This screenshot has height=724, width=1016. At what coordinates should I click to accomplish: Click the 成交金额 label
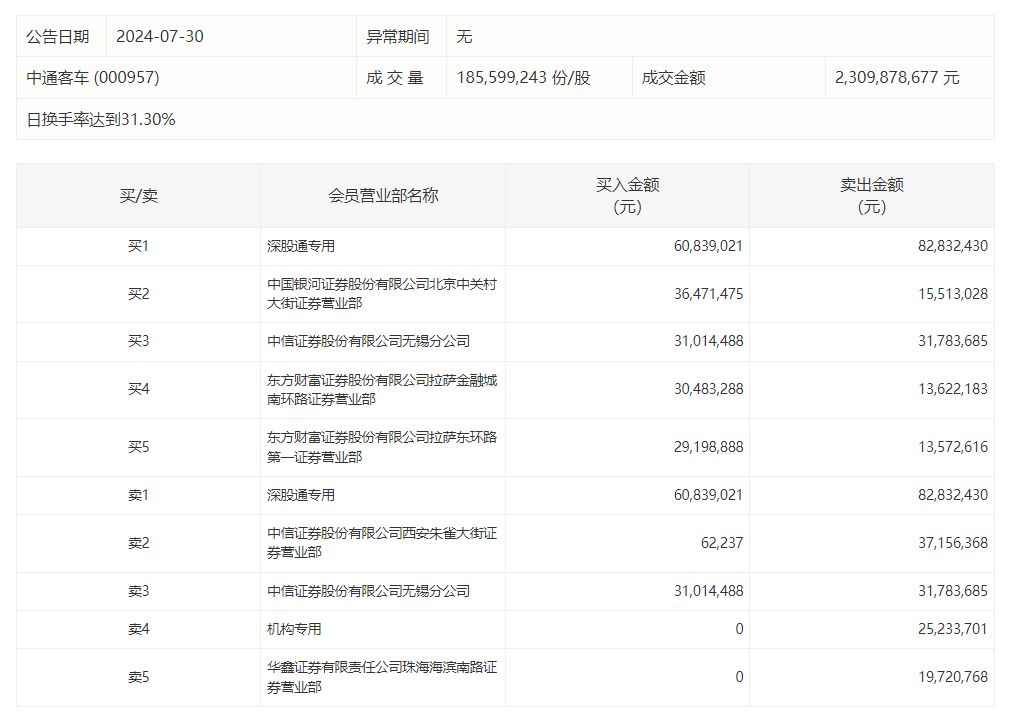[x=673, y=78]
